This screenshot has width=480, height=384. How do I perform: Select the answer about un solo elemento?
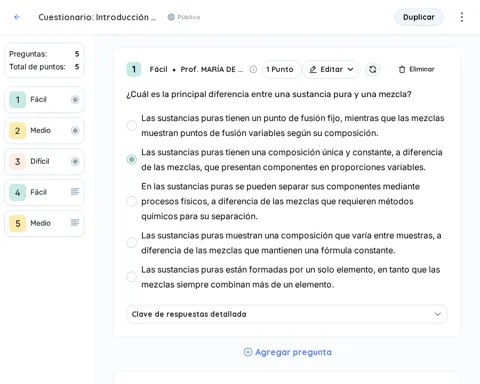click(x=132, y=277)
